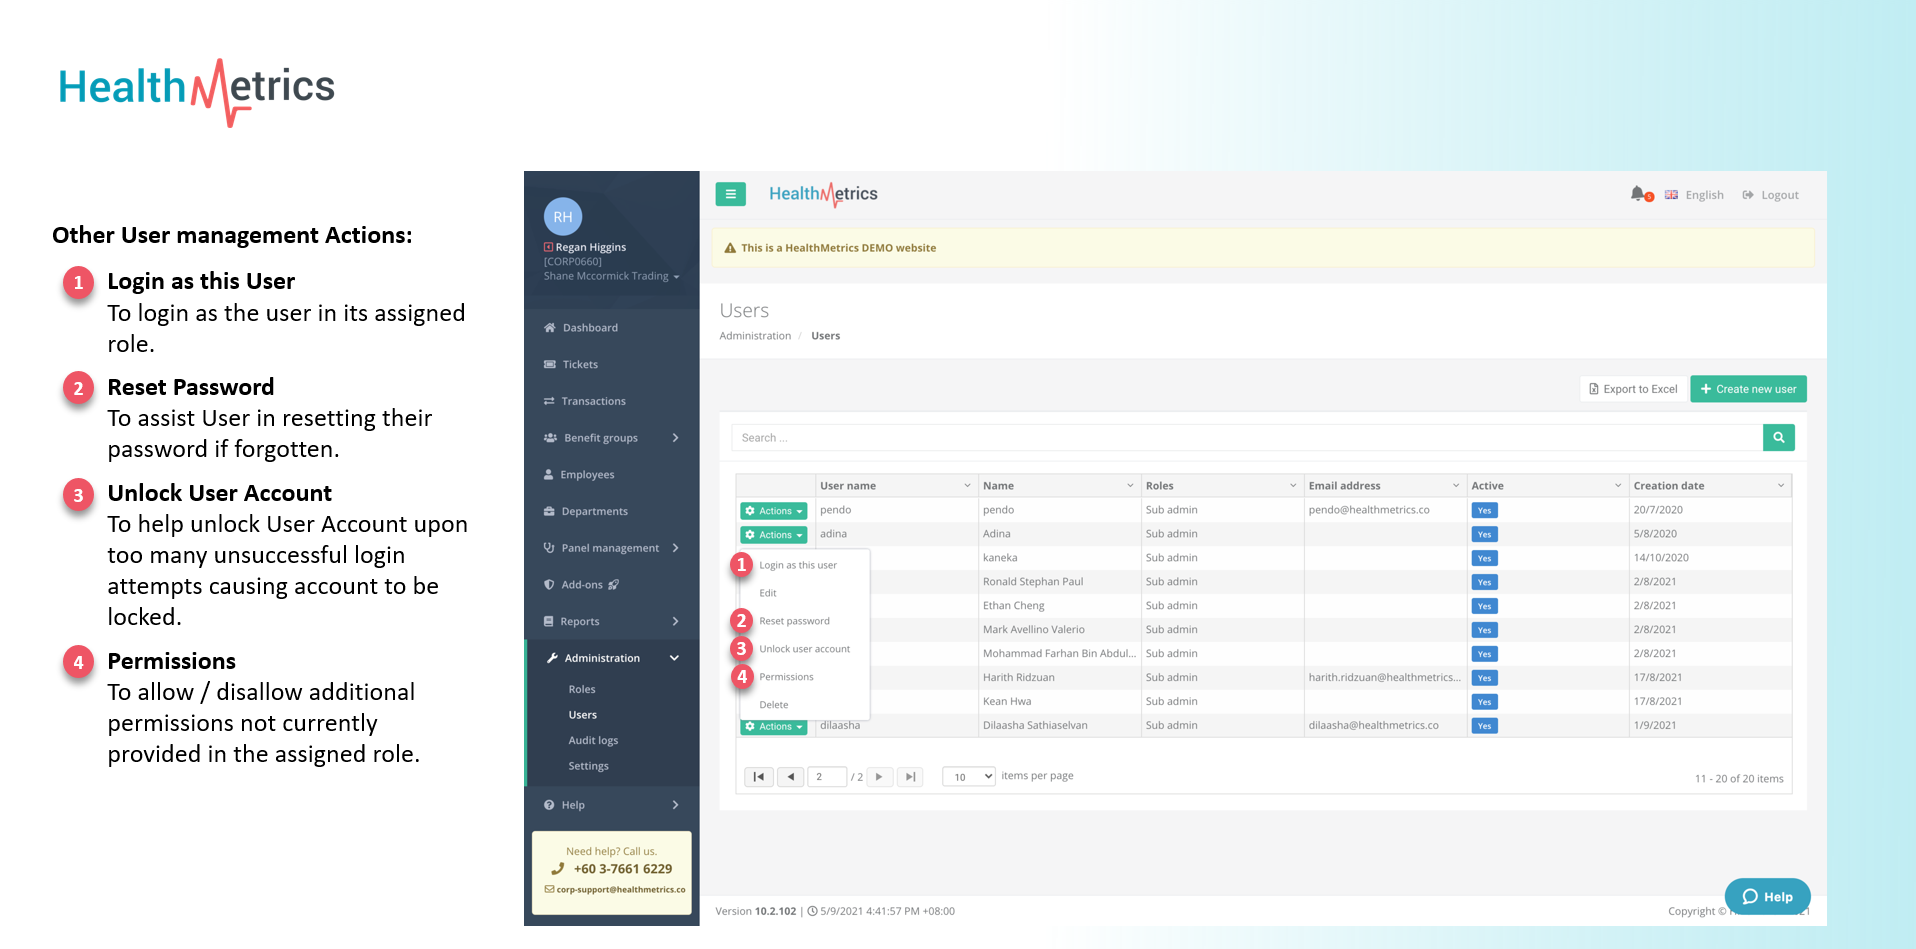This screenshot has width=1916, height=949.
Task: Open Dashboard from the sidebar
Action: [x=589, y=328]
